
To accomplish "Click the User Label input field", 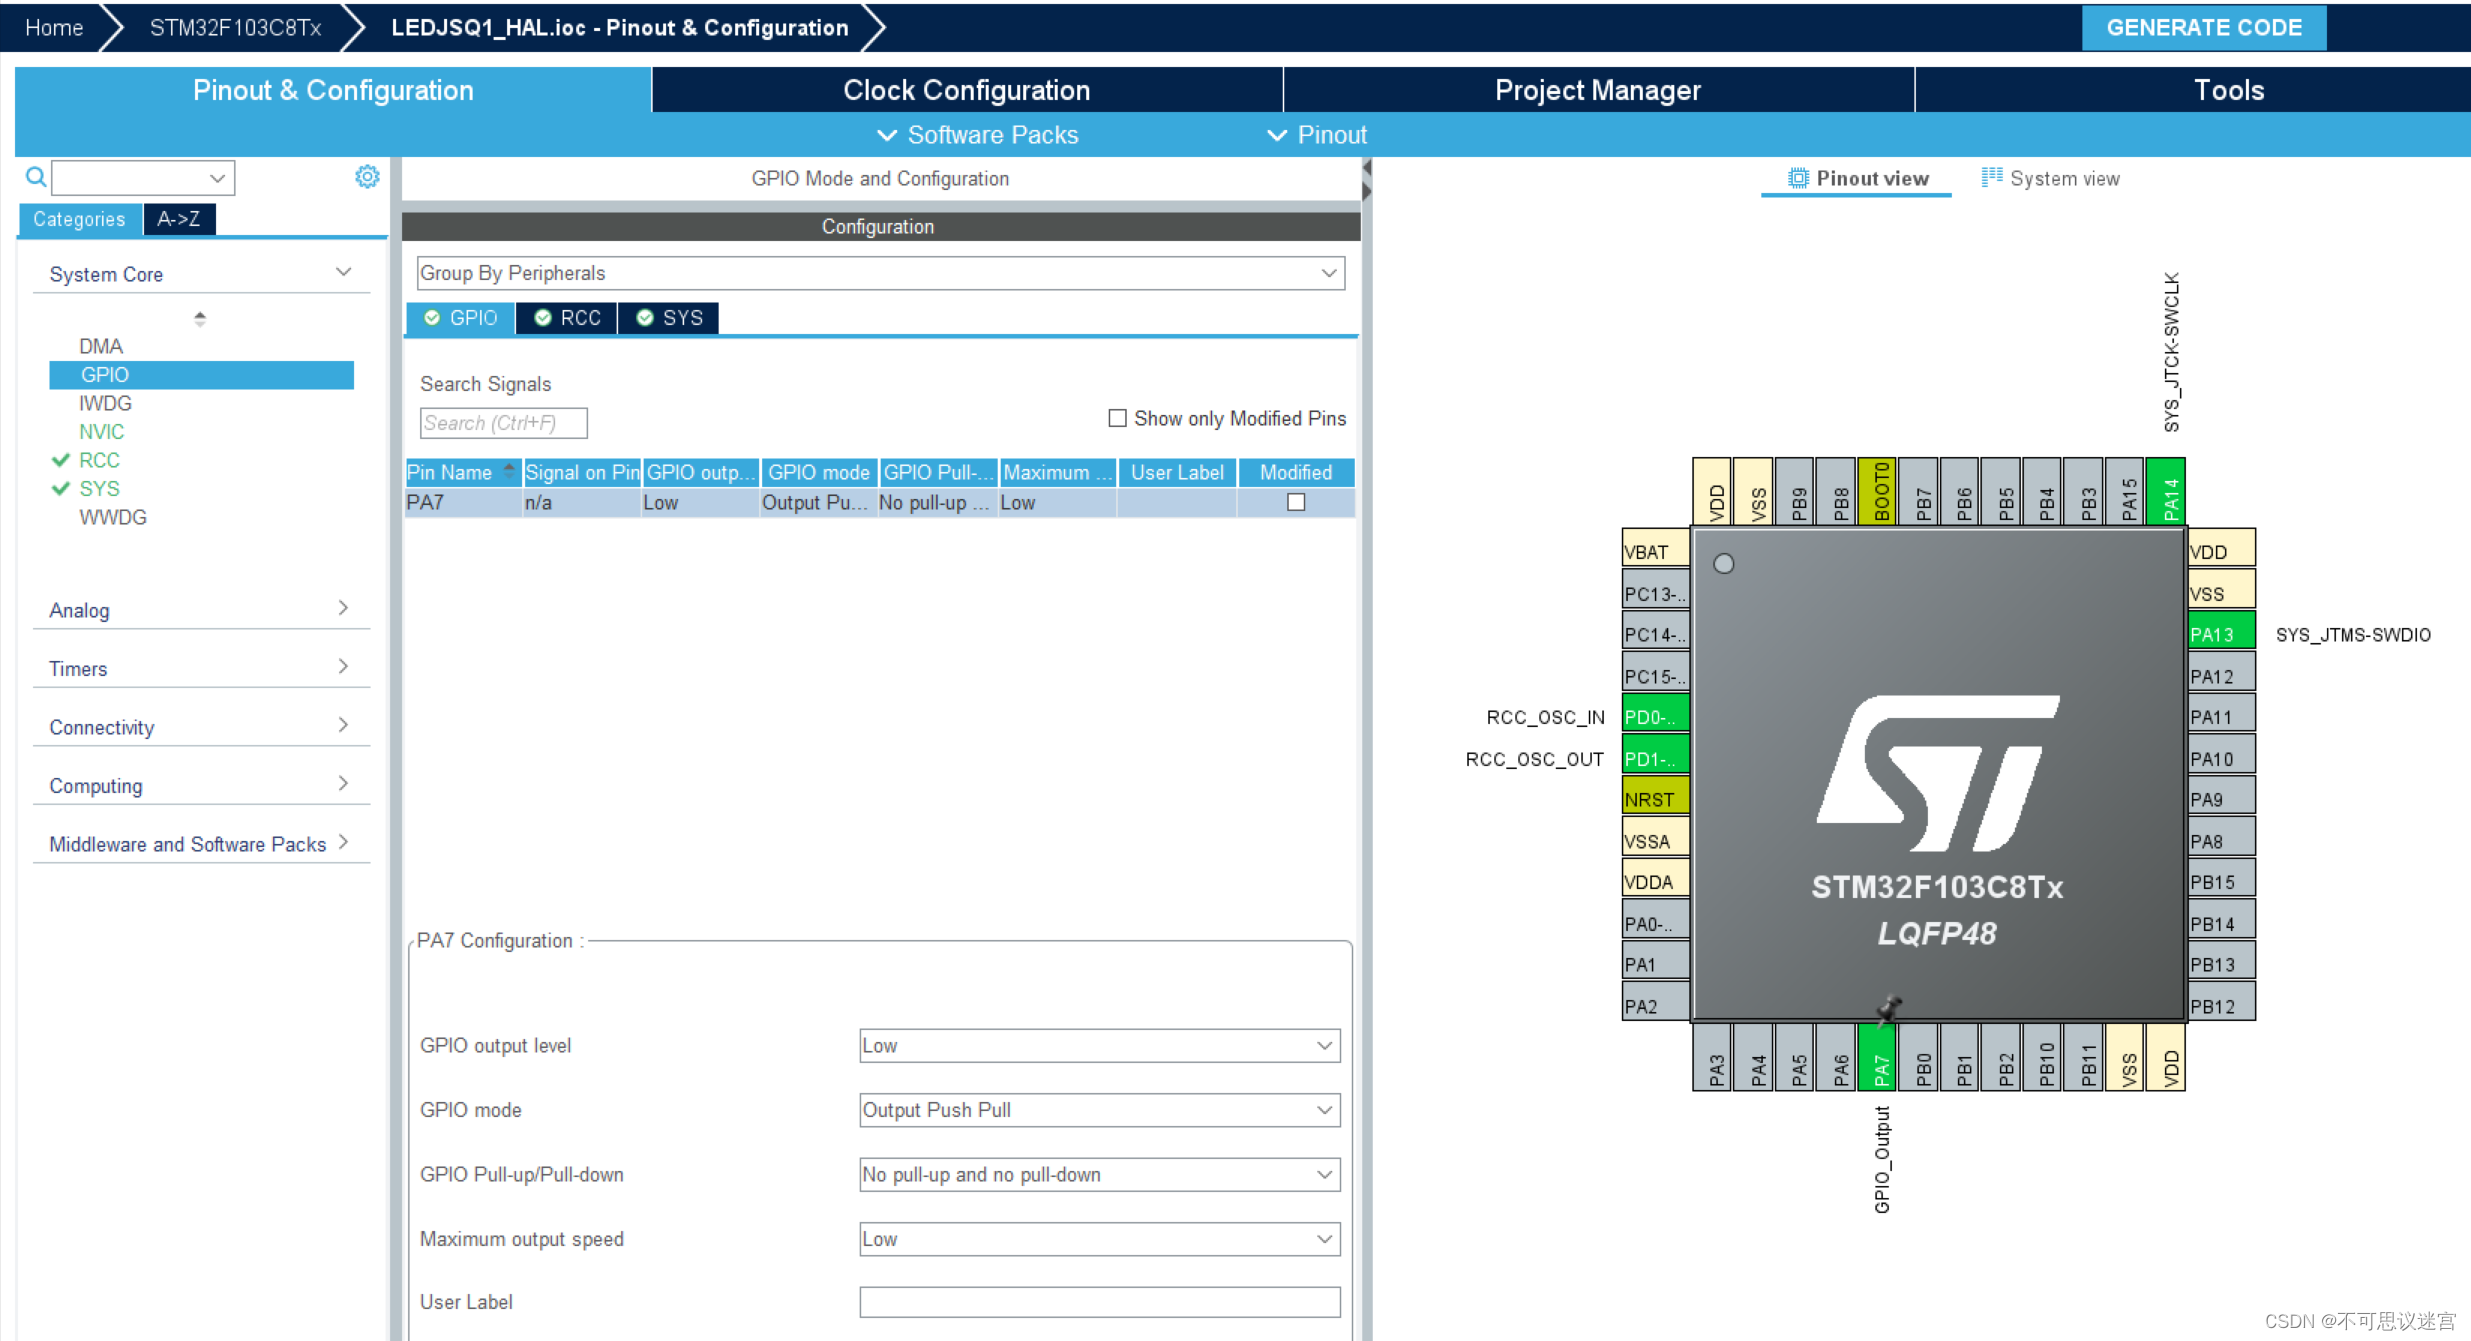I will 1098,1302.
